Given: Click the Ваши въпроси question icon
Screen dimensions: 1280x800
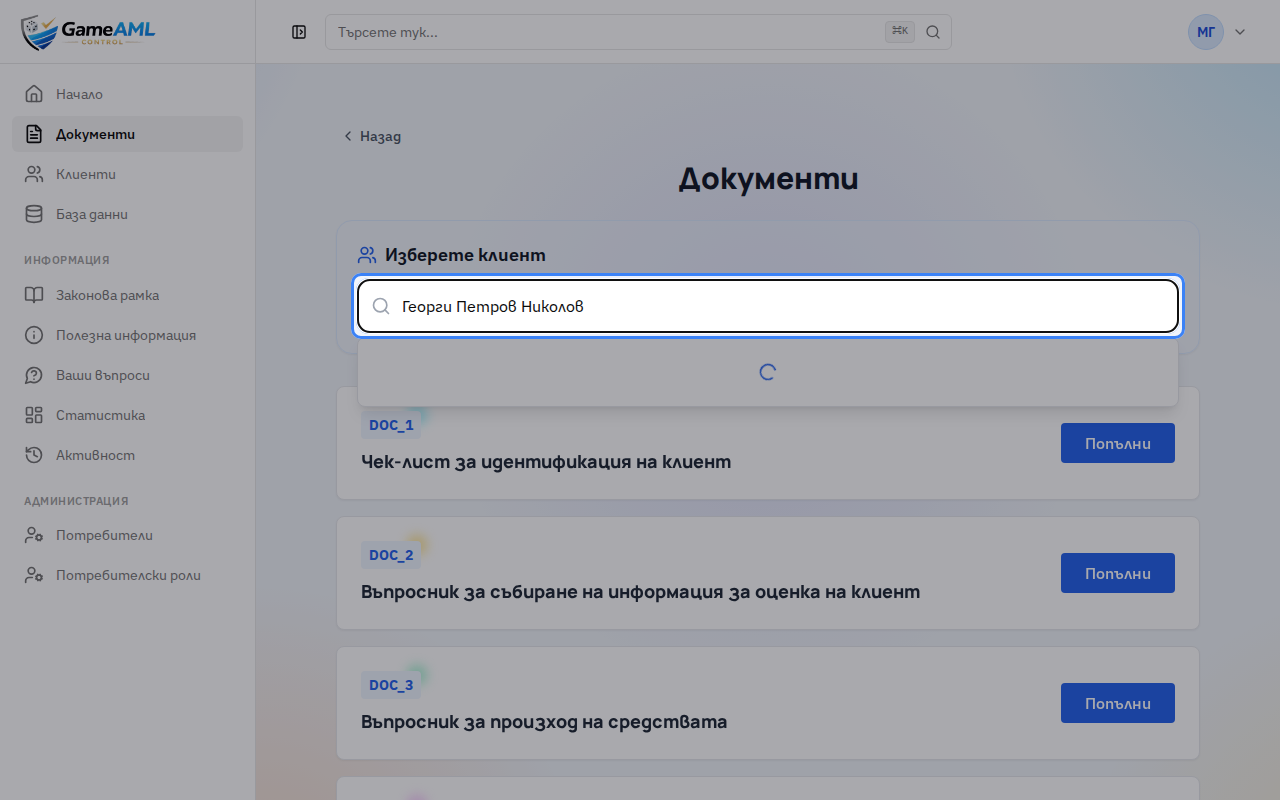Looking at the screenshot, I should point(34,375).
